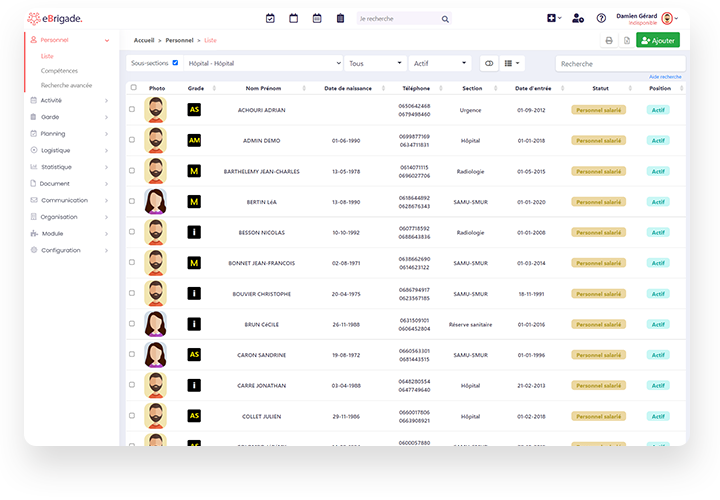Click the print icon button
This screenshot has height=500, width=720.
coord(609,40)
